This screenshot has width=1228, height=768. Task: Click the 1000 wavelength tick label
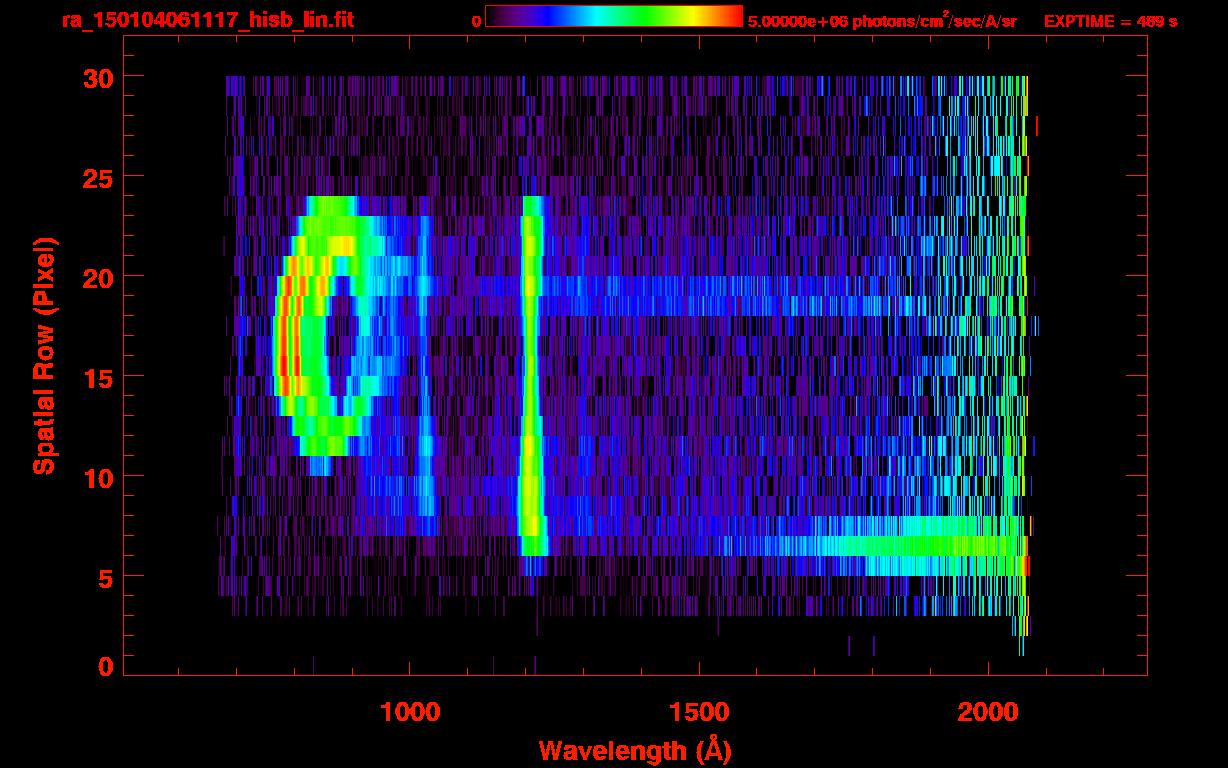(410, 711)
